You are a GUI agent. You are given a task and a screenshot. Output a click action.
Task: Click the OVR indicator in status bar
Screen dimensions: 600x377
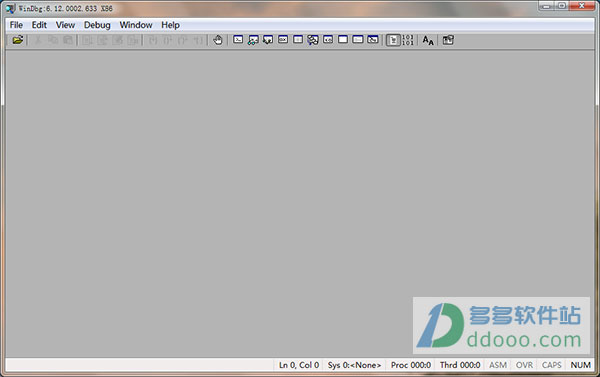click(524, 365)
